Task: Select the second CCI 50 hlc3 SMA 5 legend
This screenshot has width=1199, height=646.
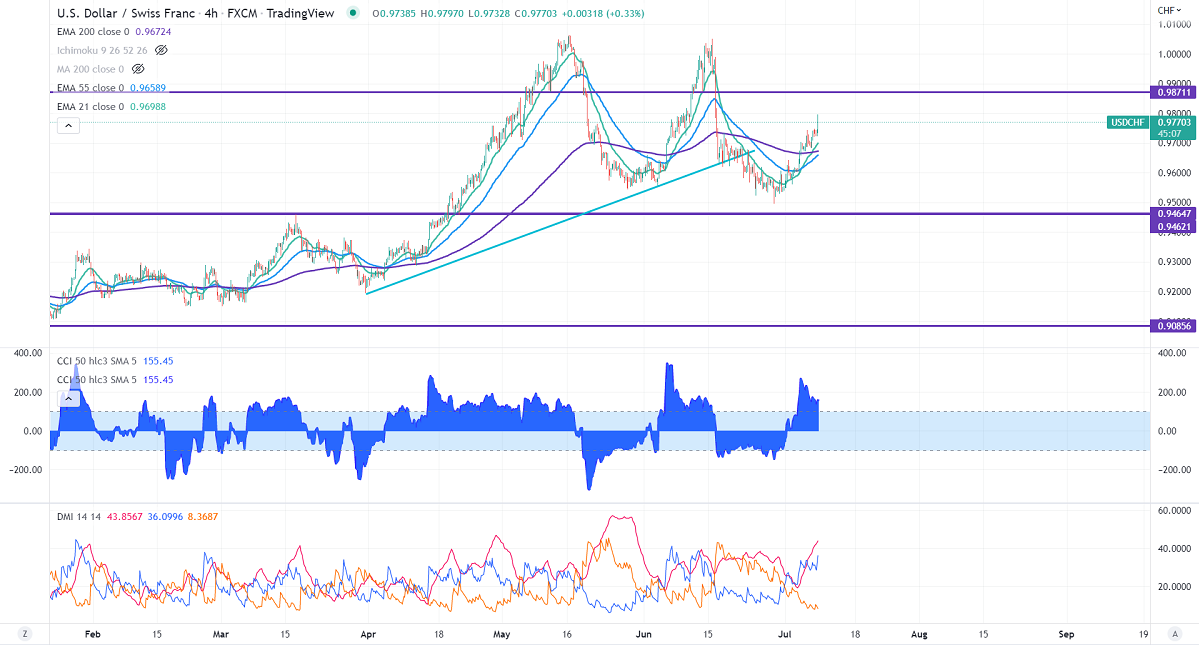Action: pos(96,379)
